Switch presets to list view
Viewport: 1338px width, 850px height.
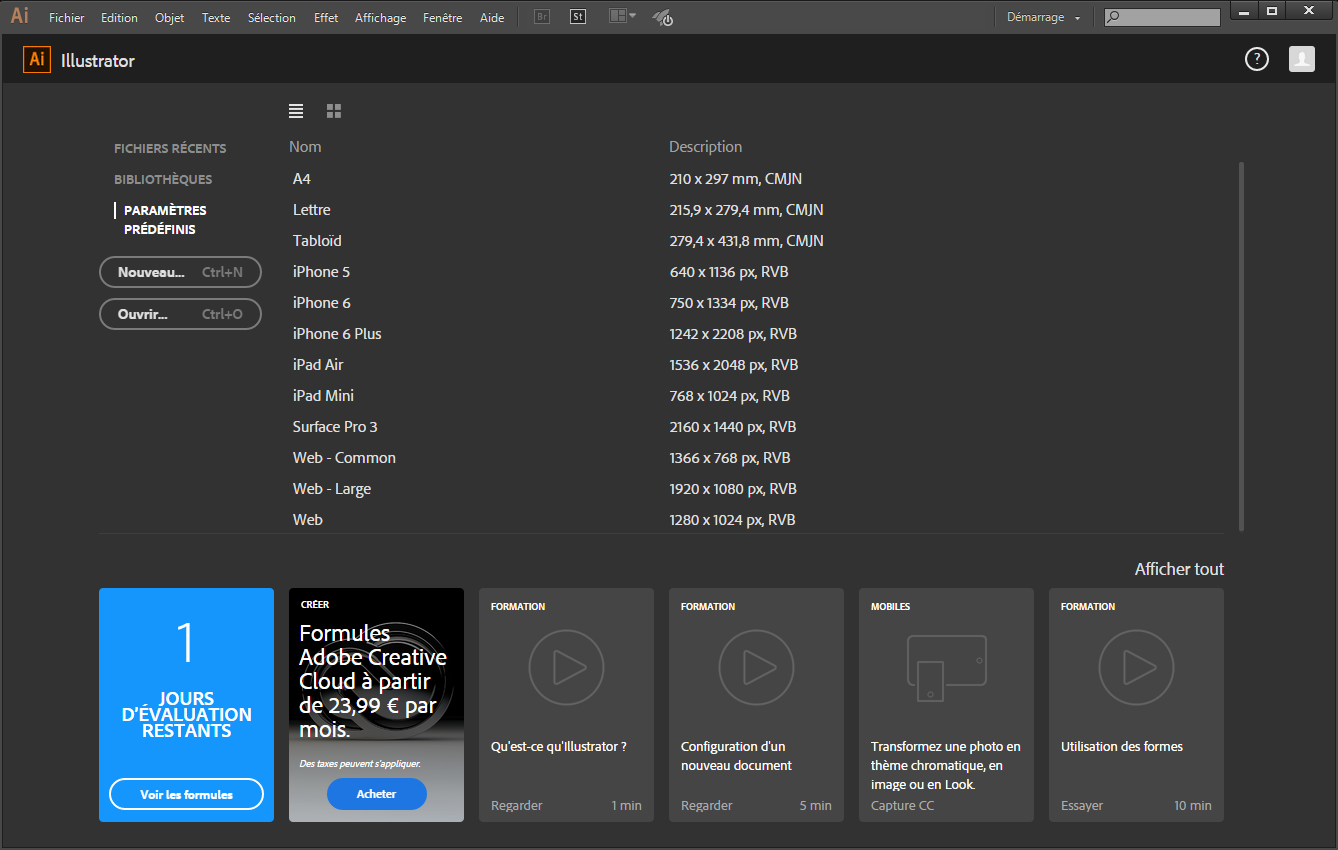pyautogui.click(x=296, y=110)
